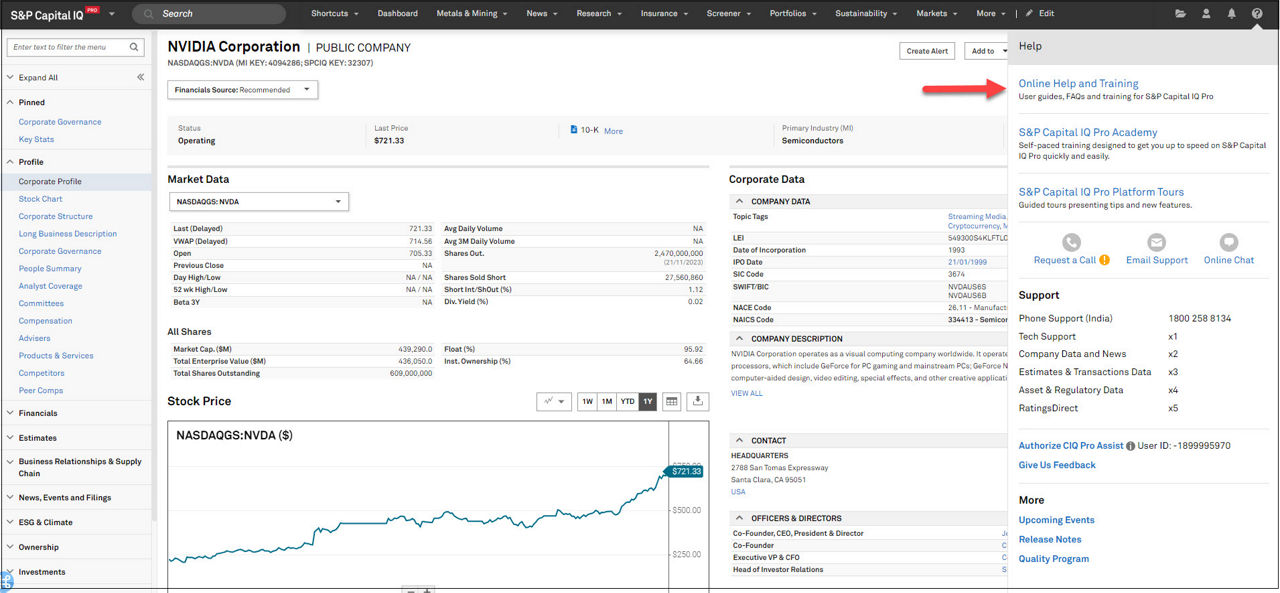Open the folder icon in the top bar
Screen dimensions: 1280x593
click(x=1180, y=14)
